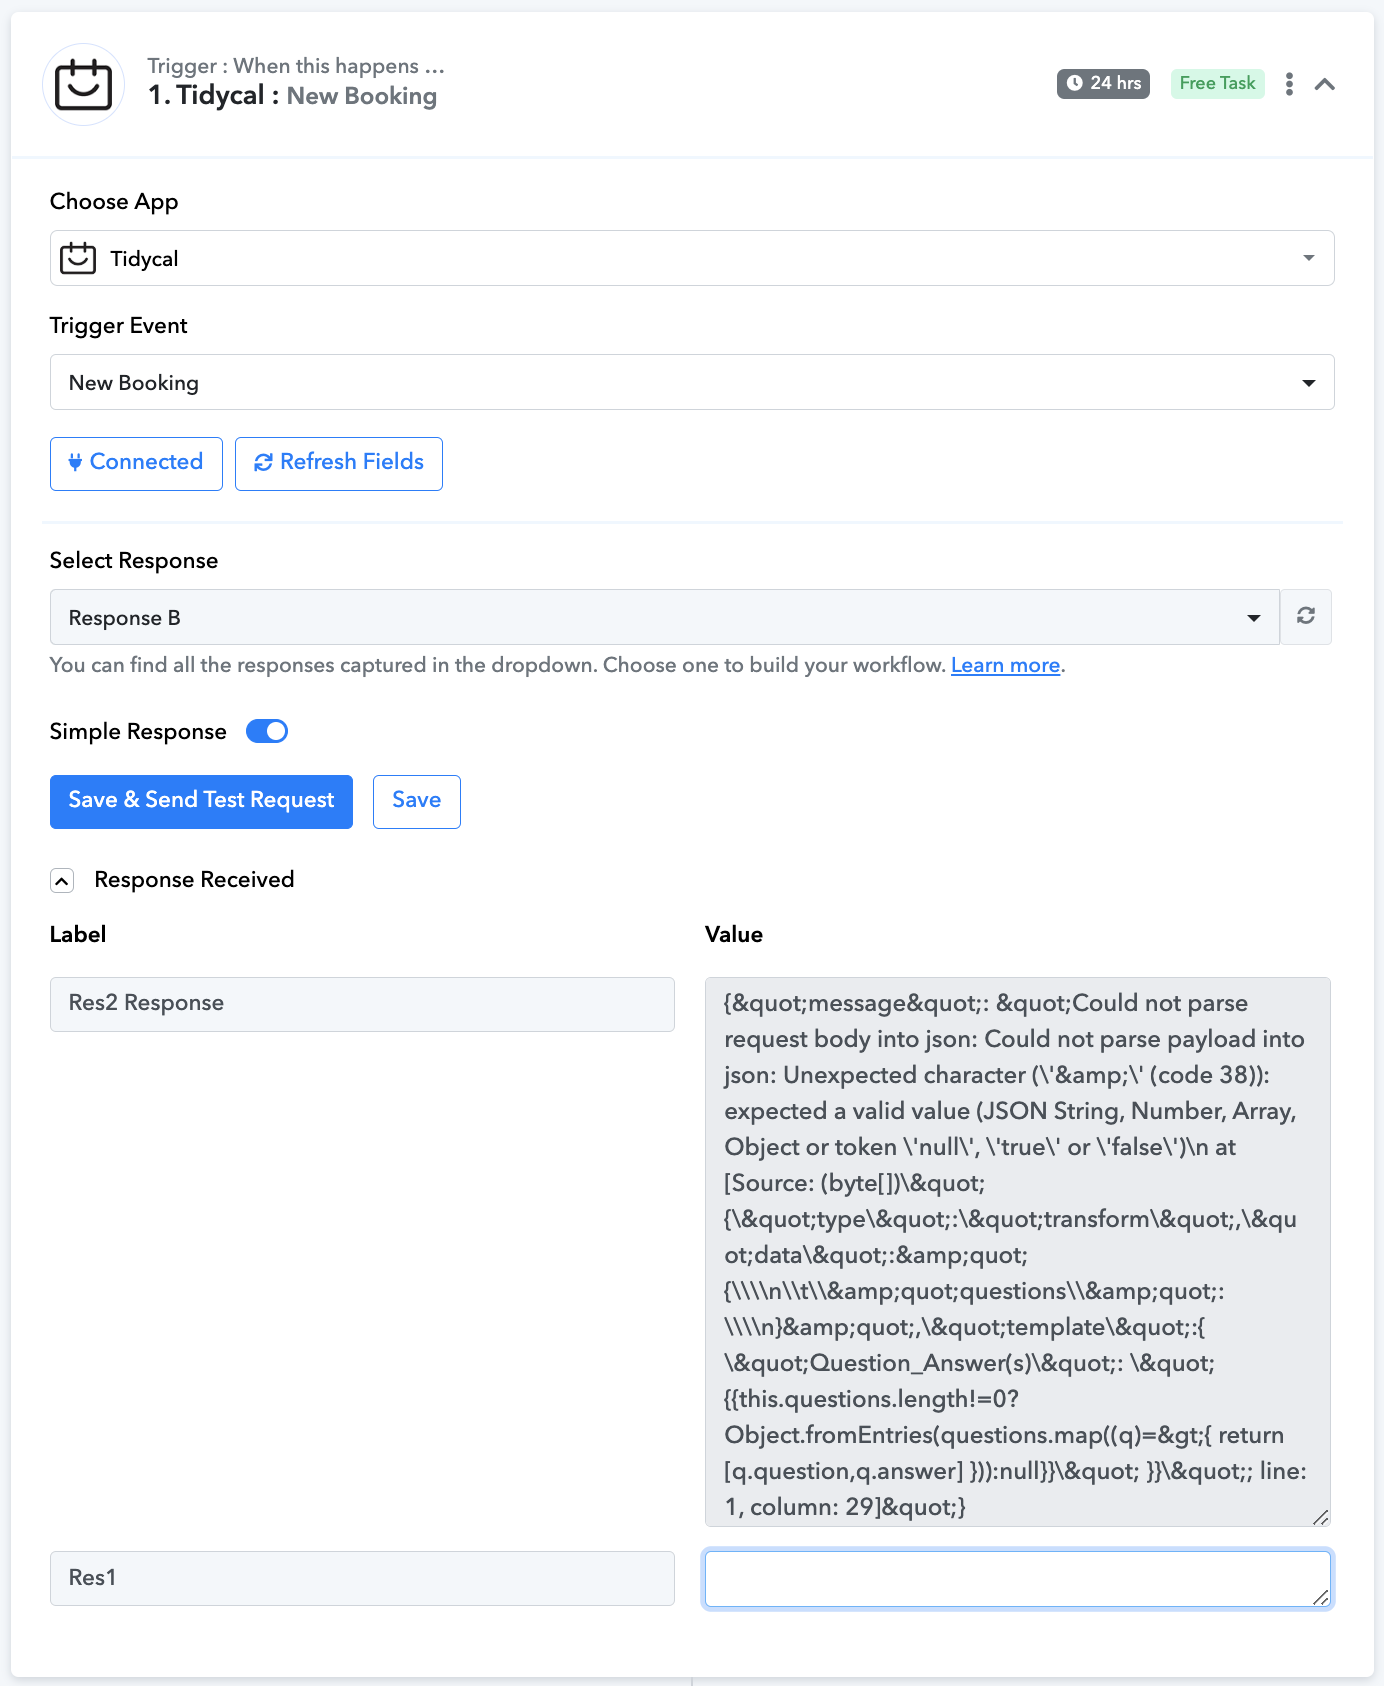The image size is (1384, 1686).
Task: Click the Res1 label field
Action: (x=362, y=1578)
